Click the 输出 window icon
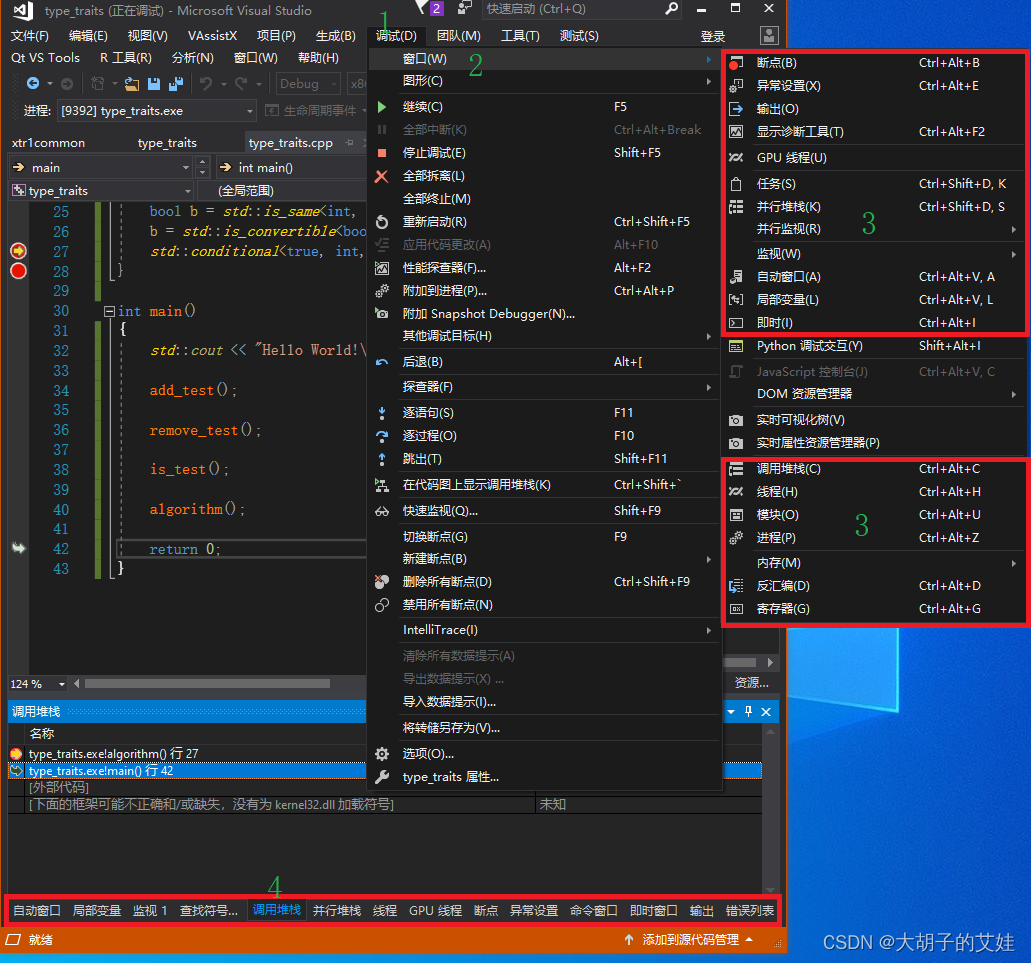Image resolution: width=1031 pixels, height=963 pixels. tap(736, 109)
